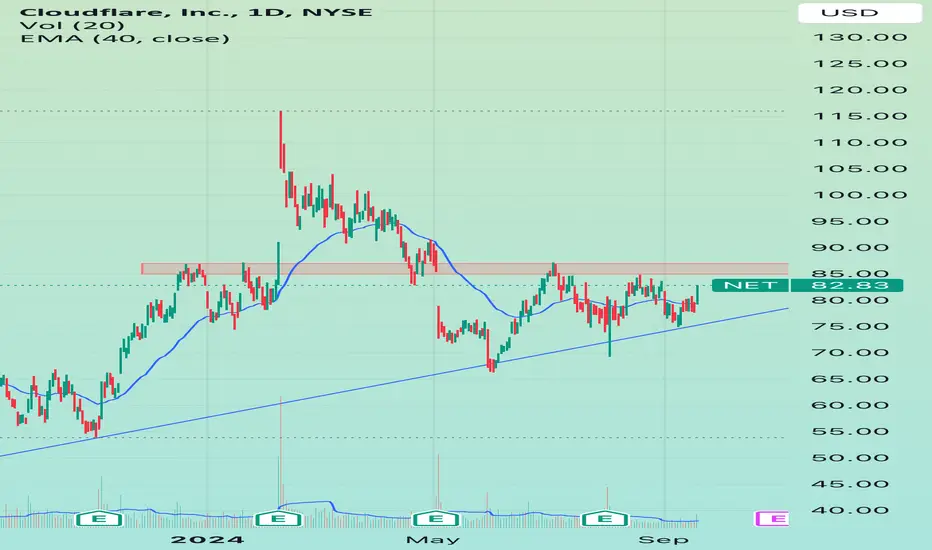The height and width of the screenshot is (550, 932).
Task: Click the 70.00 price axis label
Action: [x=851, y=353]
